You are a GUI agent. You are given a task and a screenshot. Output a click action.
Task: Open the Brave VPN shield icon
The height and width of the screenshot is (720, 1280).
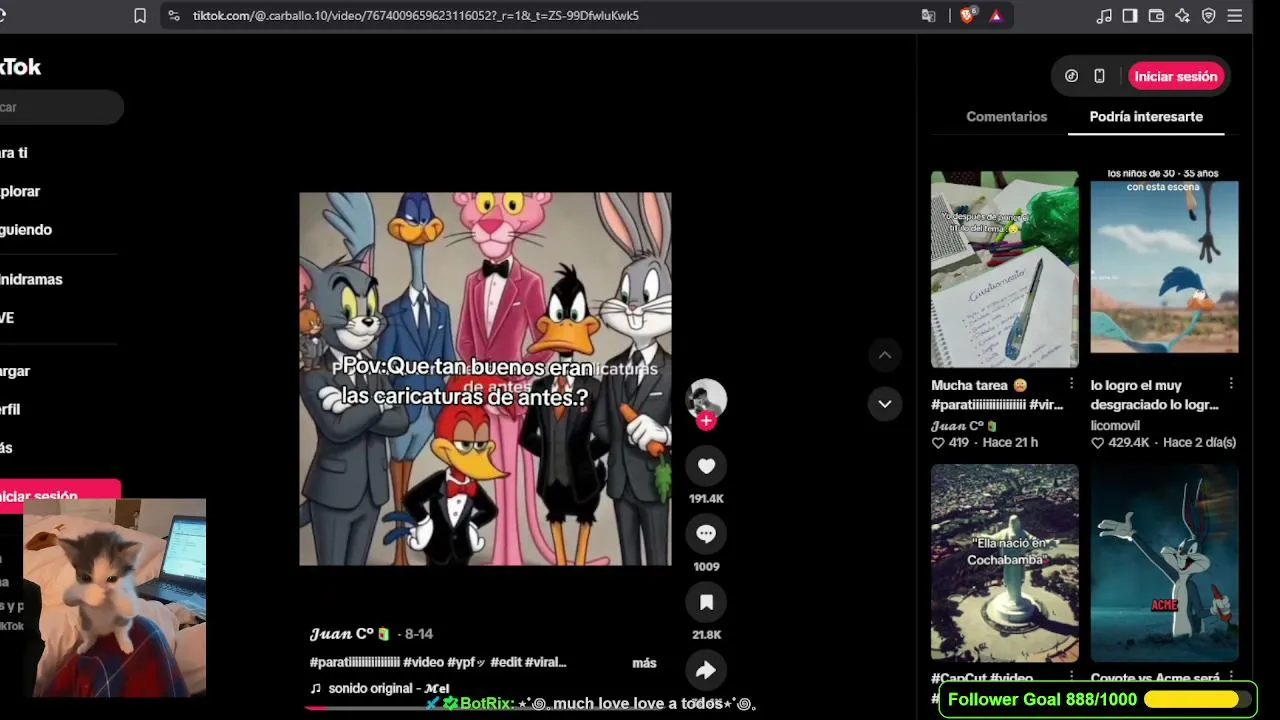pyautogui.click(x=1208, y=15)
